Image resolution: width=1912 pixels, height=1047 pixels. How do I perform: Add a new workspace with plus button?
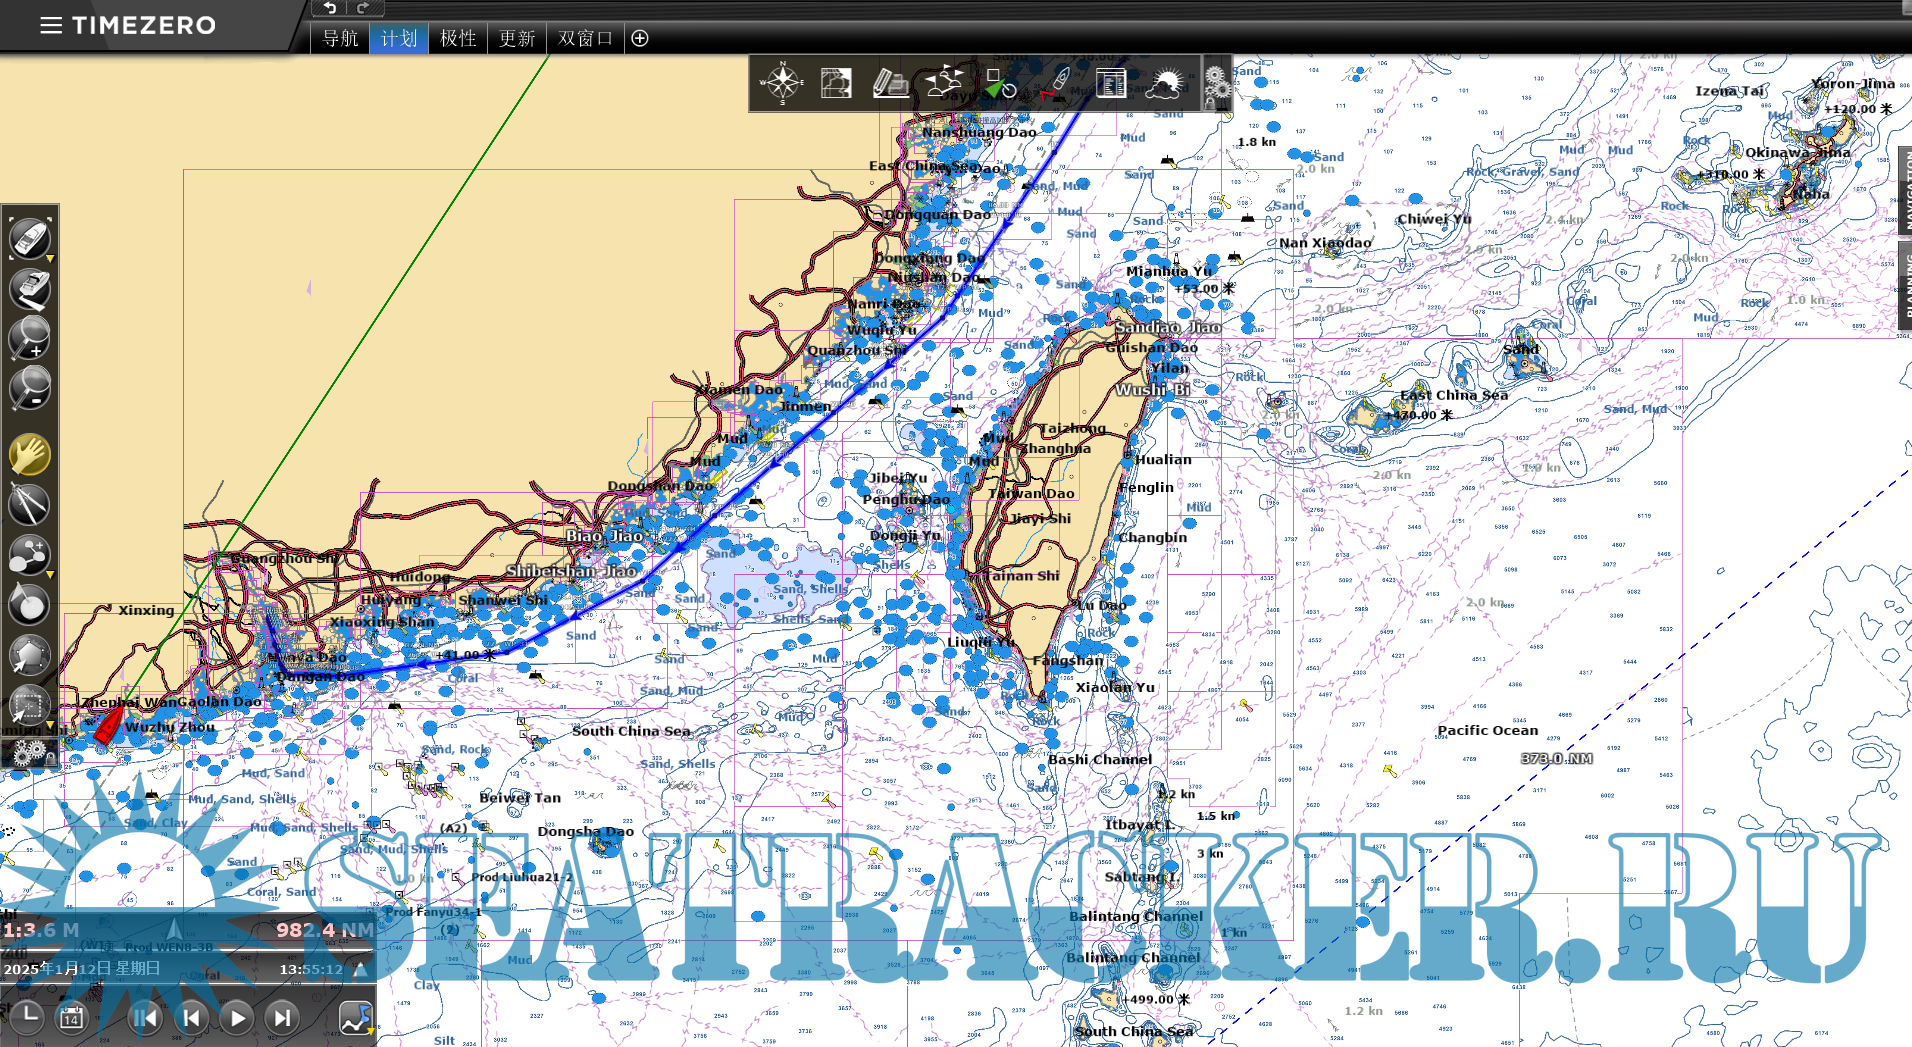pos(640,38)
